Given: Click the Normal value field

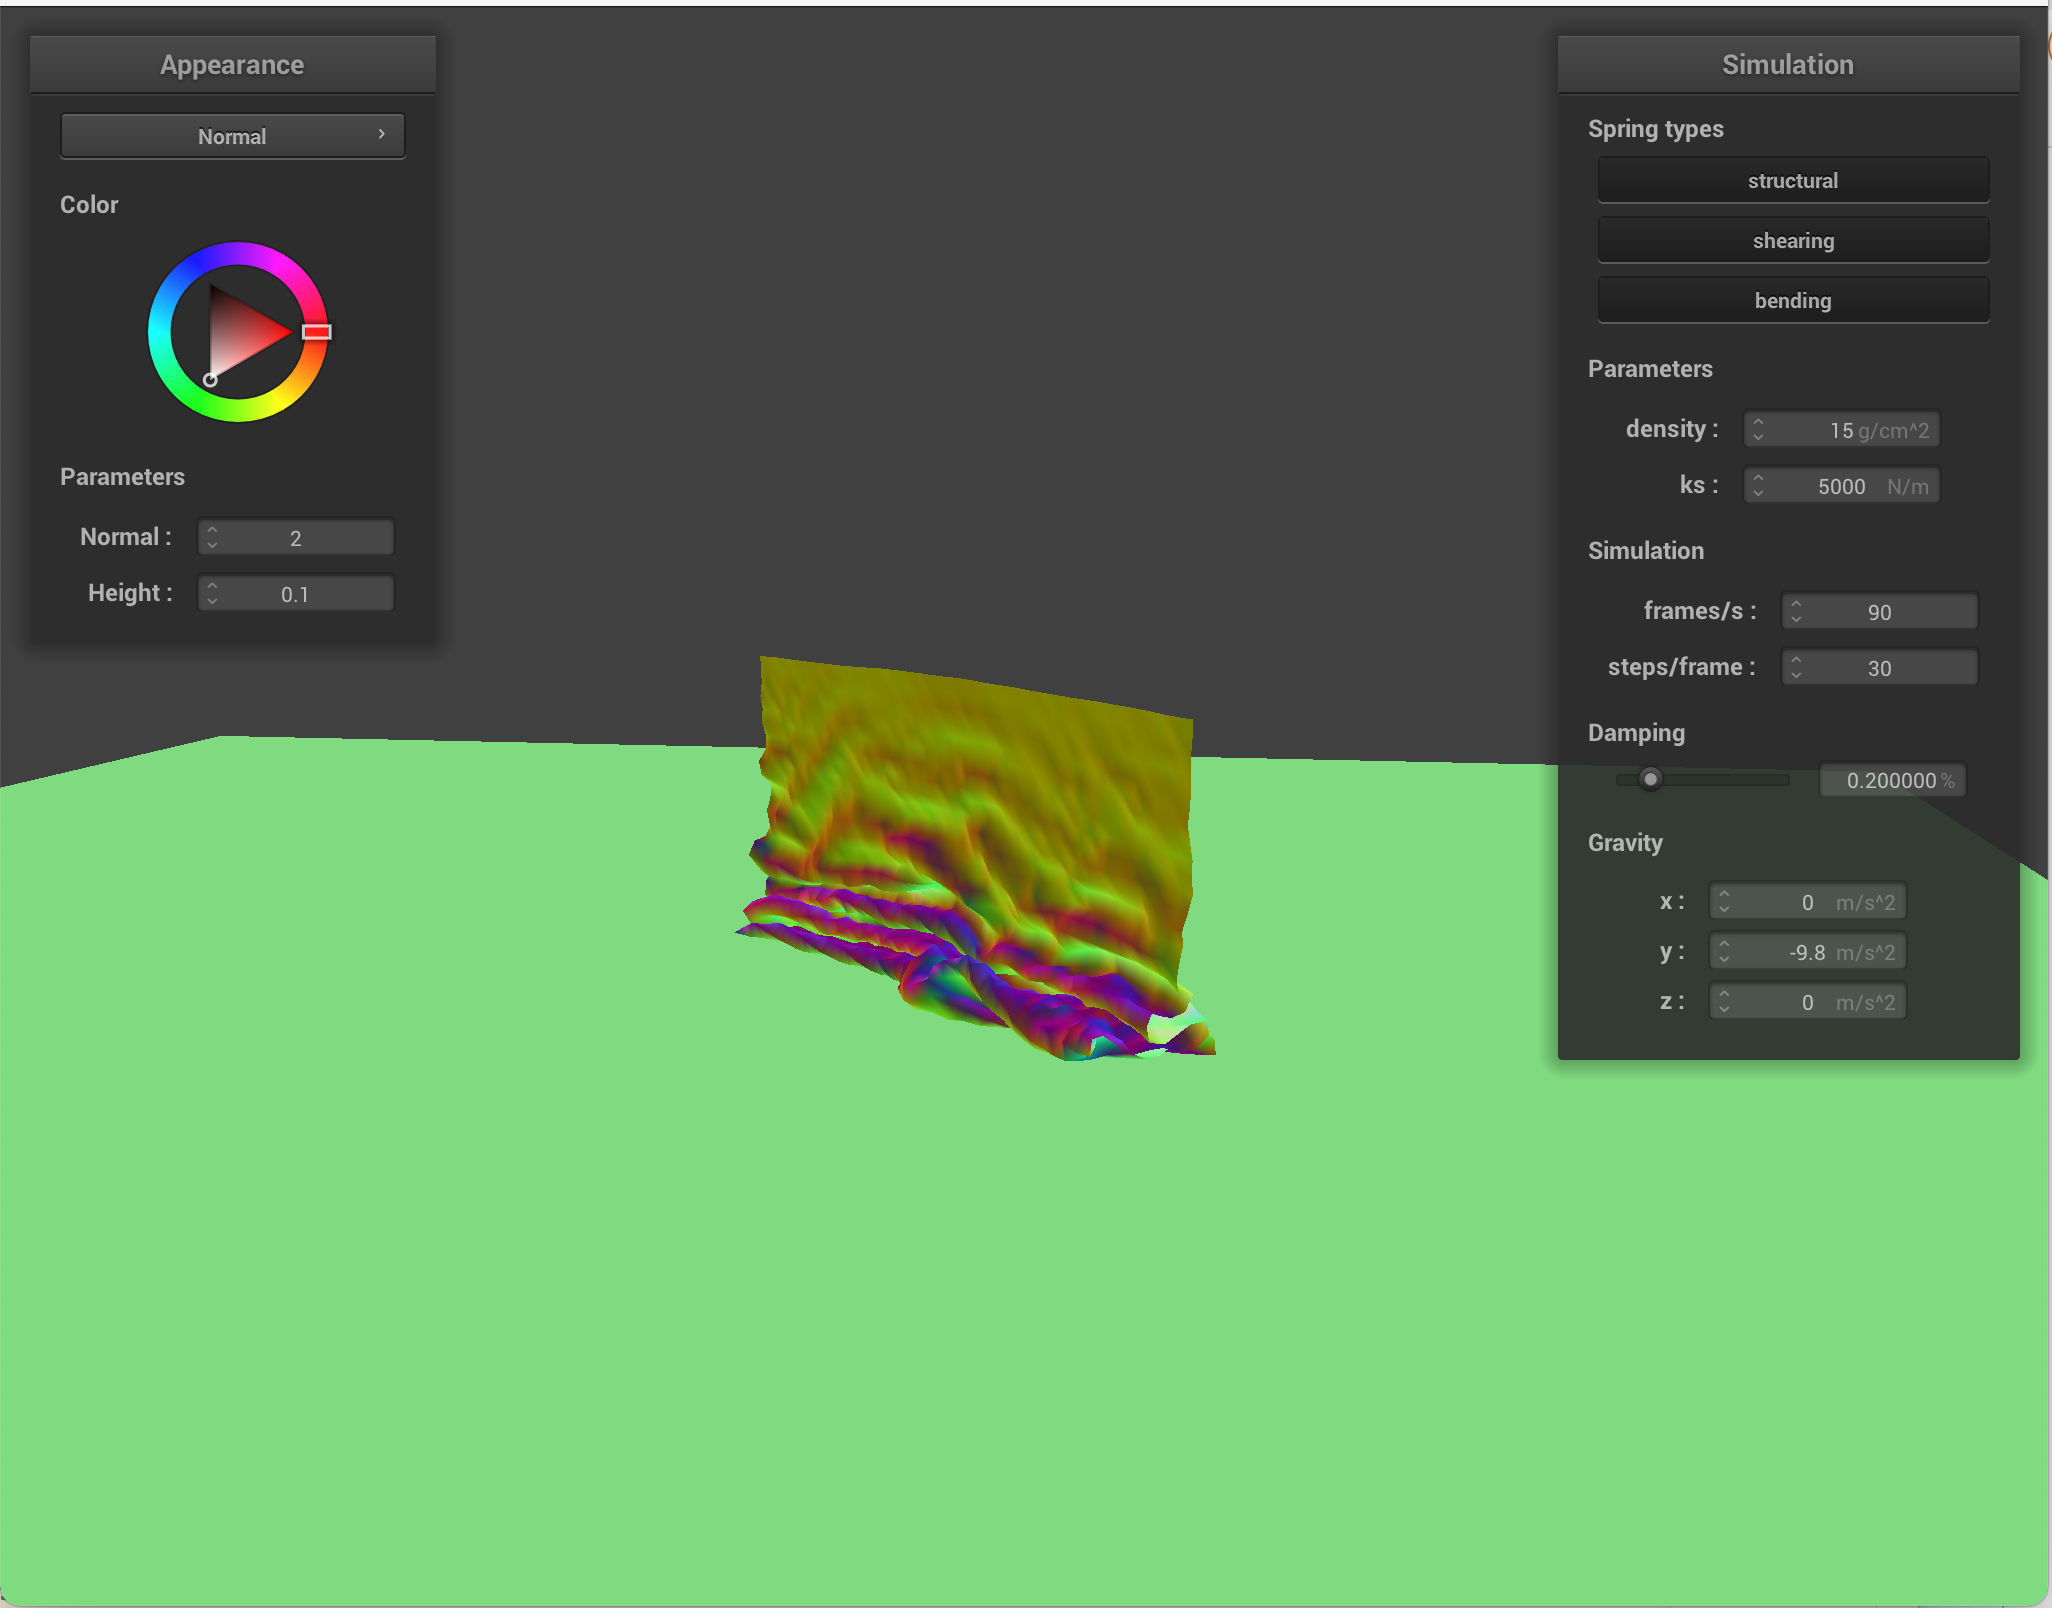Looking at the screenshot, I should 296,538.
